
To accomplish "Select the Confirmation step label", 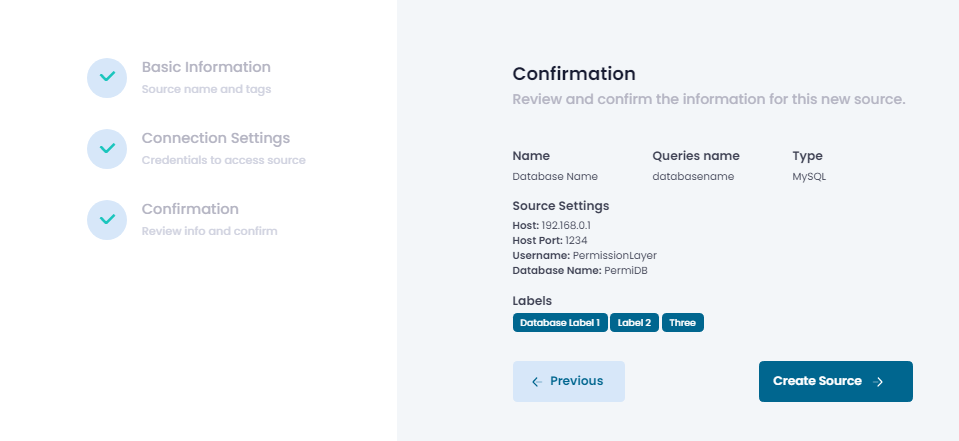I will pyautogui.click(x=190, y=209).
